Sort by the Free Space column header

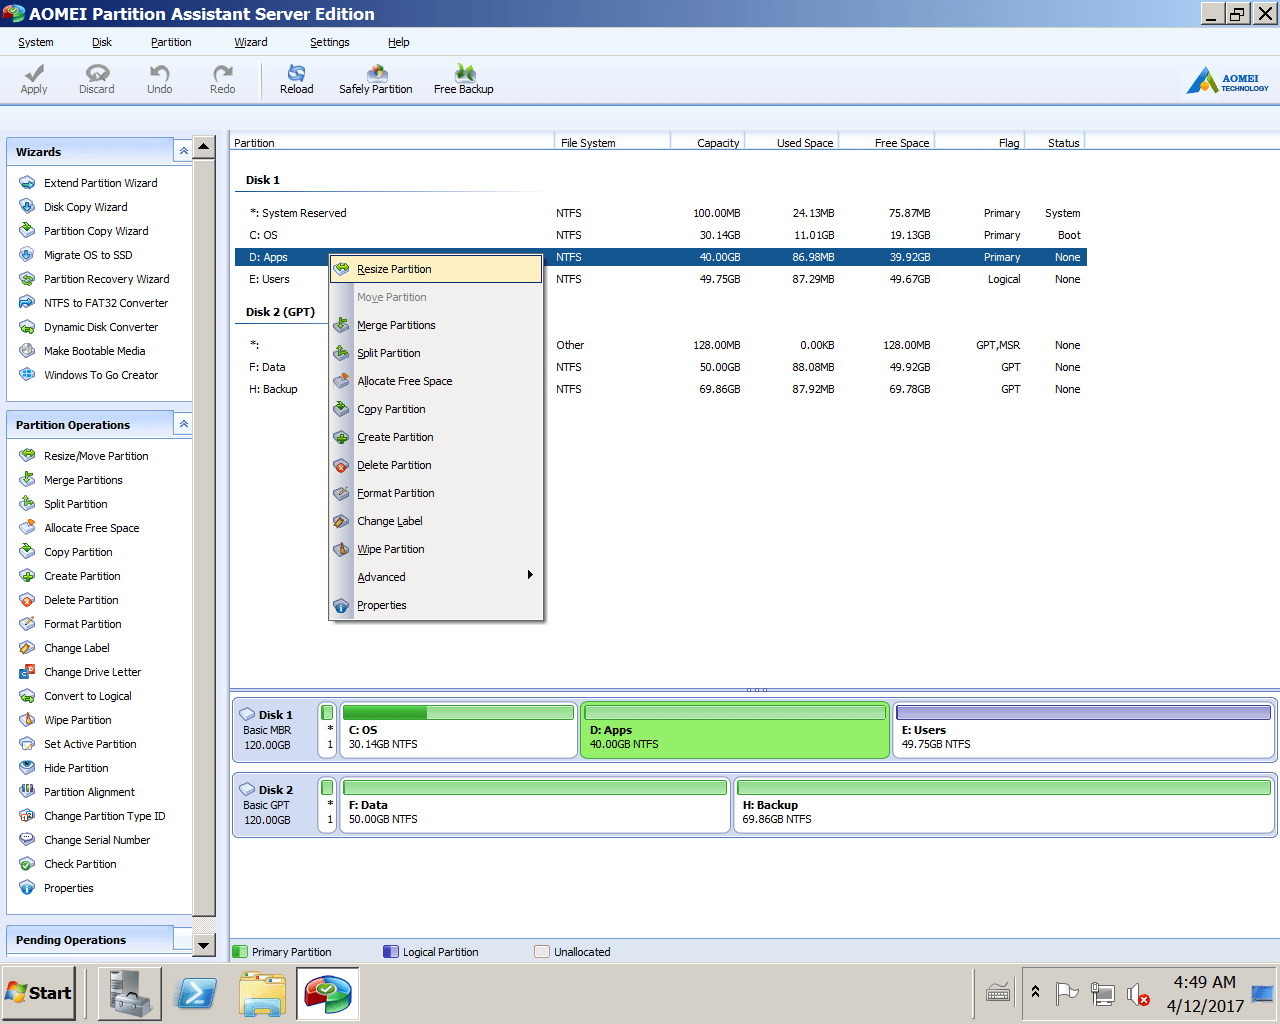point(886,143)
